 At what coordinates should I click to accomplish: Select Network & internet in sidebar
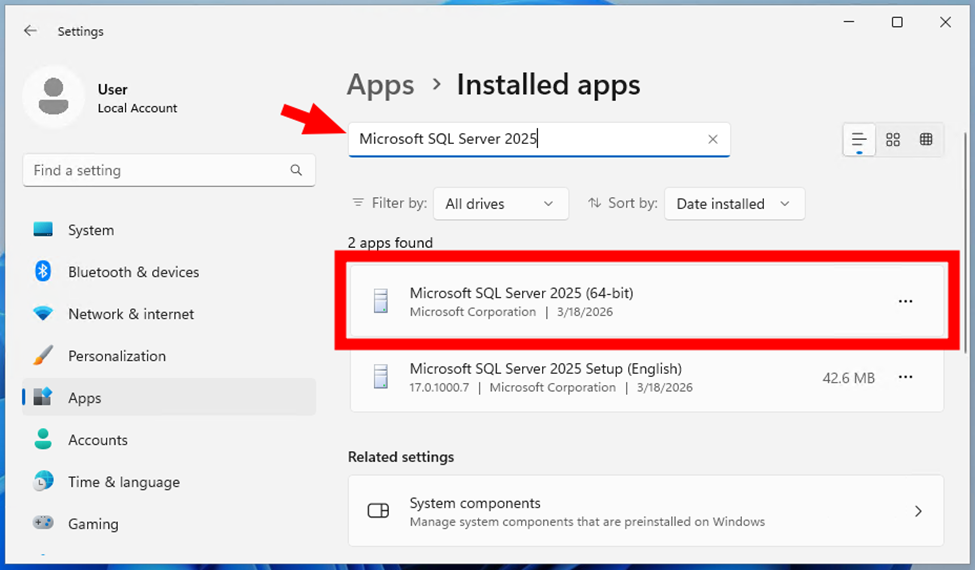click(130, 314)
